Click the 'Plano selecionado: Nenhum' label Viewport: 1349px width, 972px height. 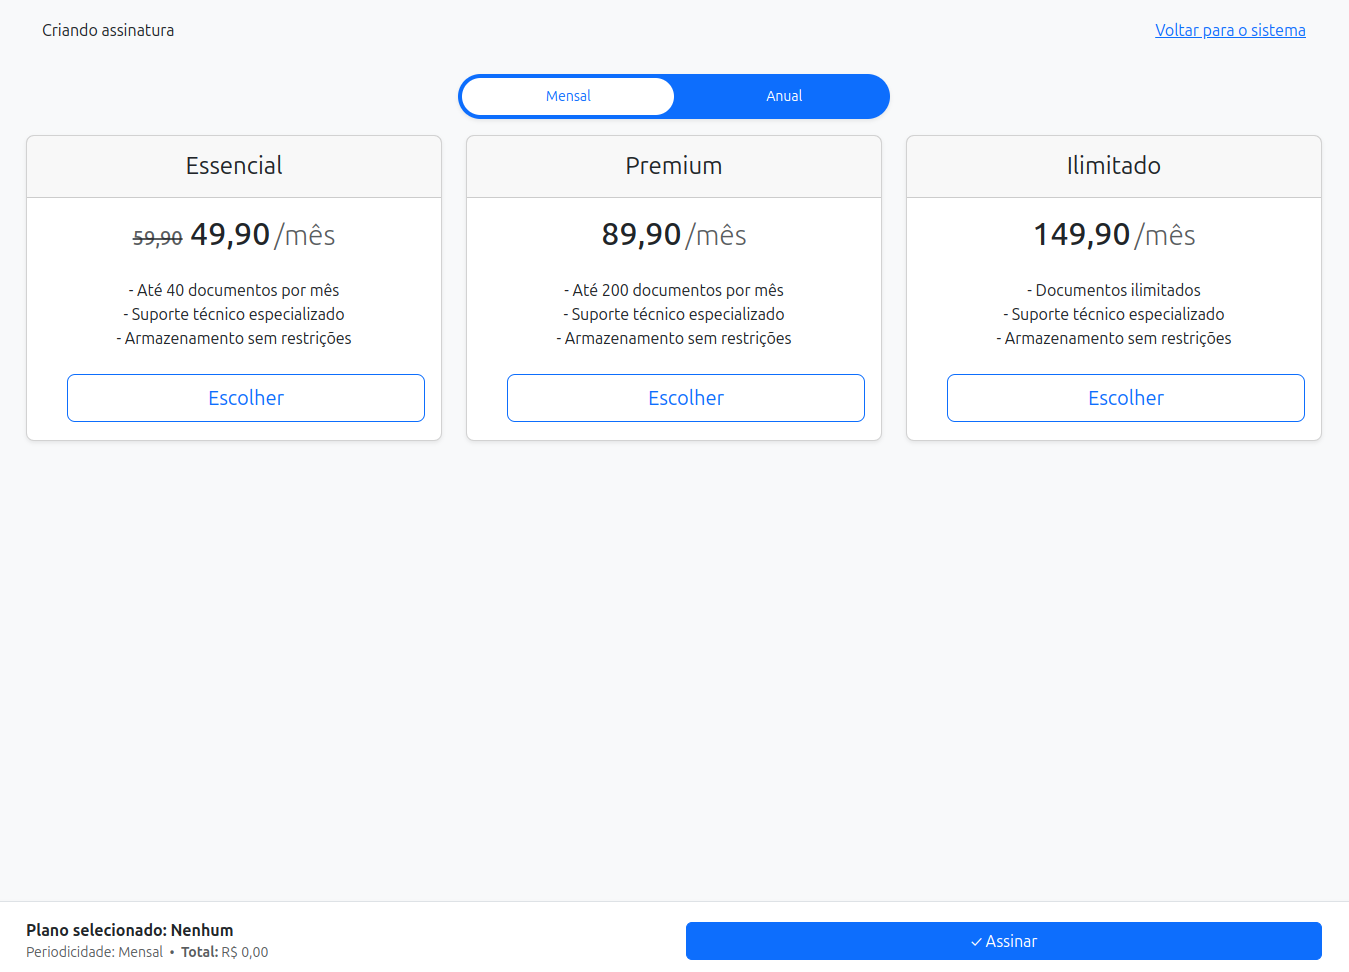click(x=130, y=930)
